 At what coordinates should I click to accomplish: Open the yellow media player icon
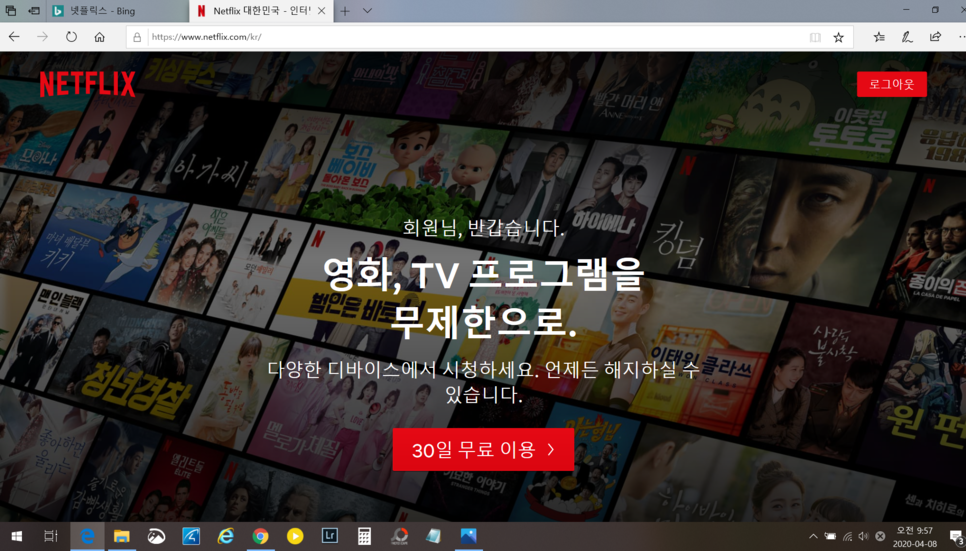click(x=295, y=536)
